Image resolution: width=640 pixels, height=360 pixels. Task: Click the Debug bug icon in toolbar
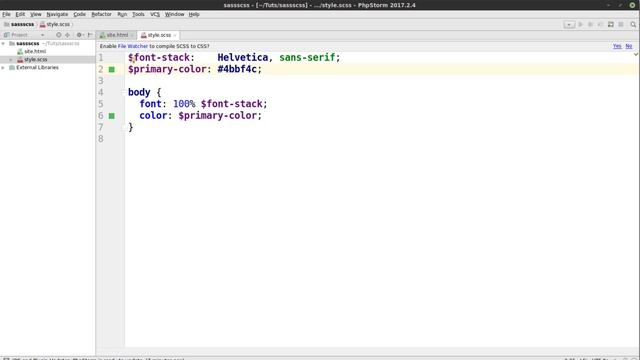point(590,24)
